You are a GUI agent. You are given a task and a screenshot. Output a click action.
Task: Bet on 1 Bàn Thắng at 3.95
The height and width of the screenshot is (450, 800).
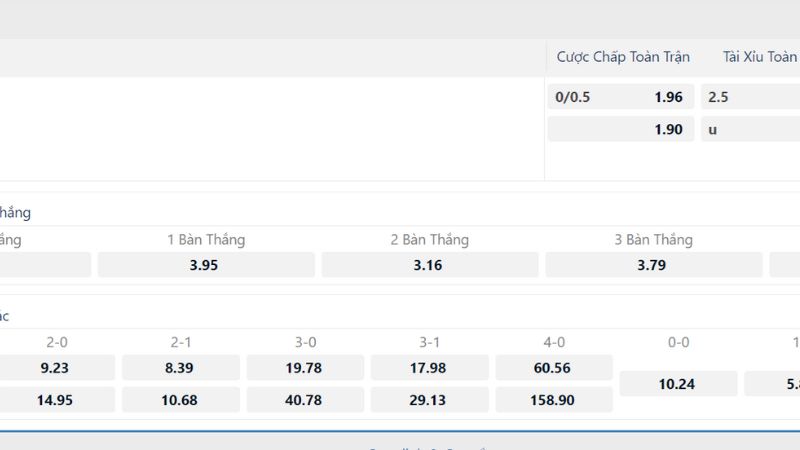pos(206,265)
